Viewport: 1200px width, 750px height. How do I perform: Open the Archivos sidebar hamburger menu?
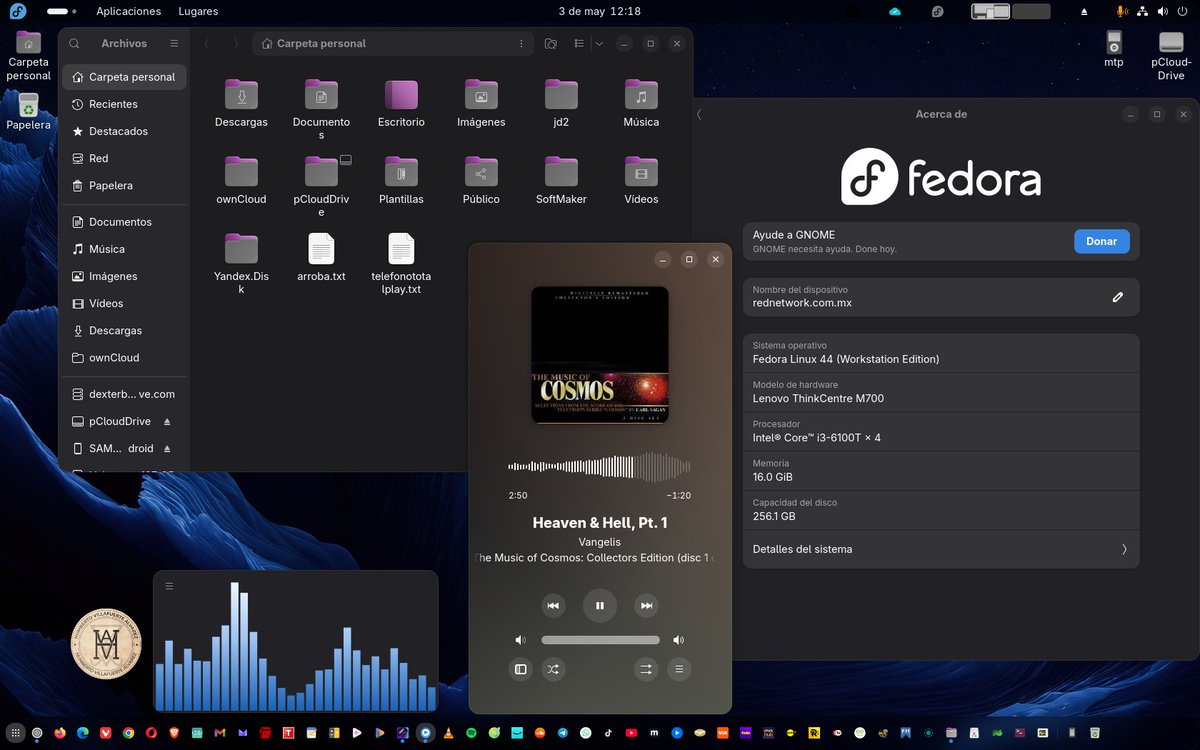click(x=174, y=43)
